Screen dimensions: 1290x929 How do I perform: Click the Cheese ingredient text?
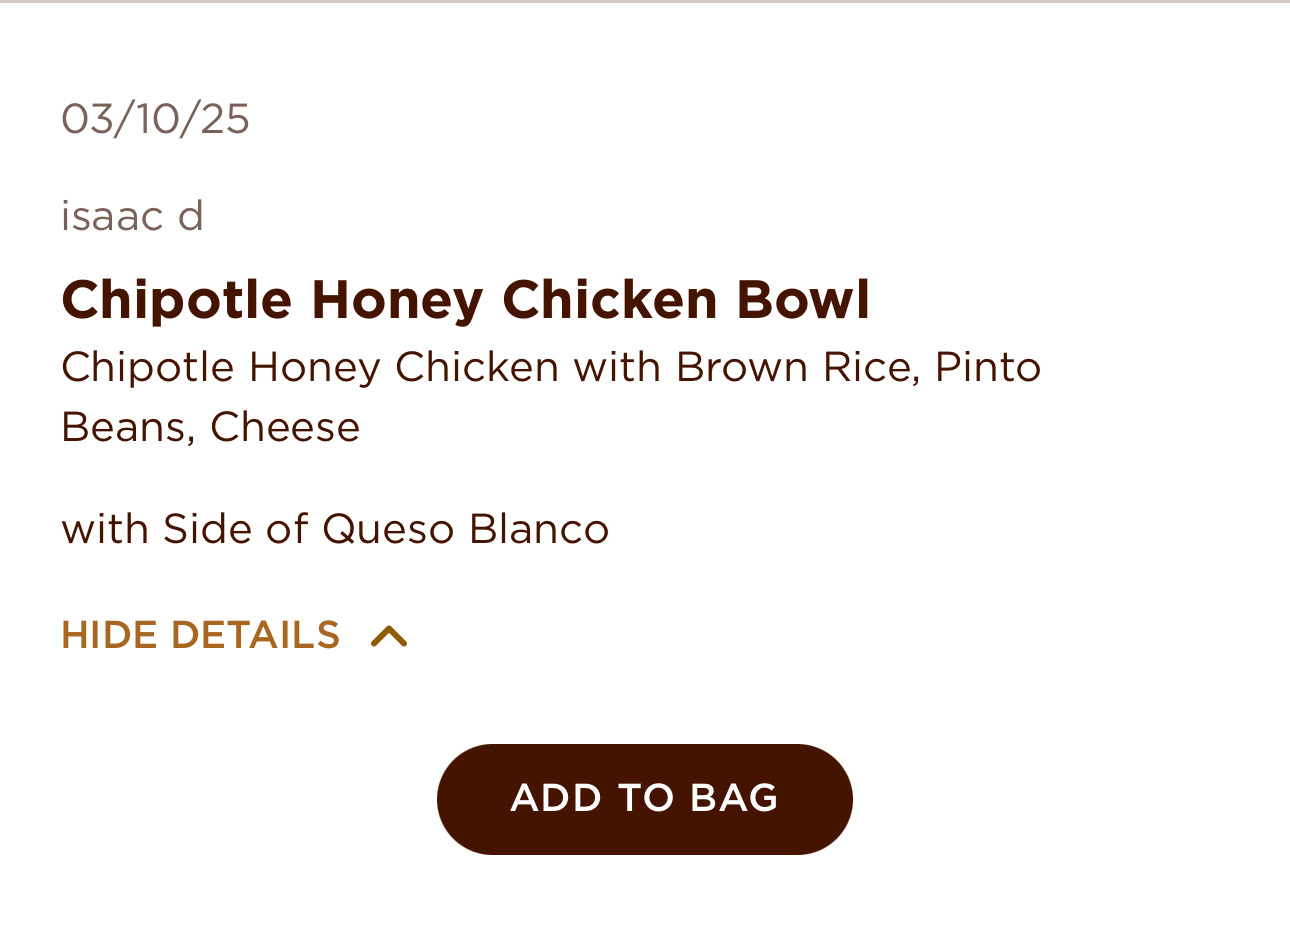(x=285, y=427)
